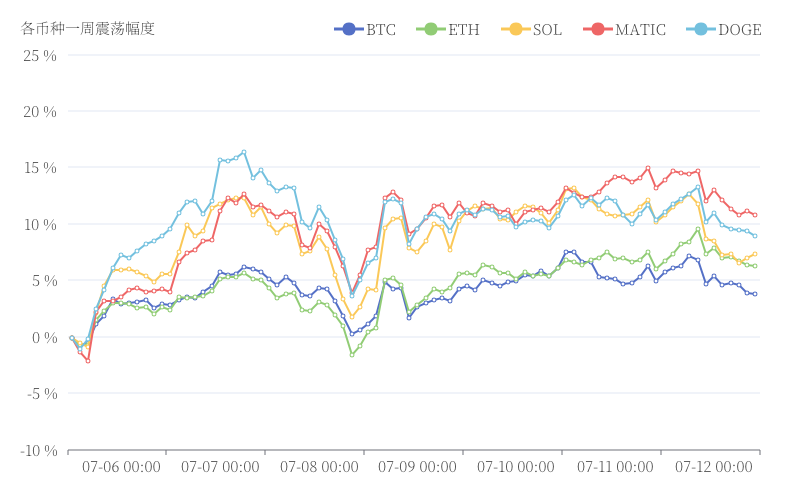Click the MATIC lowest point at chart start
Screen dimensions: 800x500
pyautogui.click(x=88, y=360)
